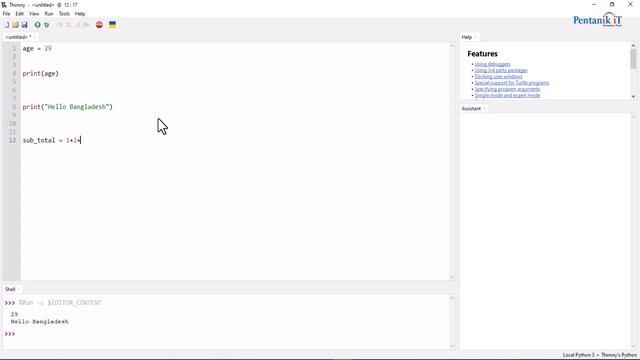Click scroll up arrow of code editor
Viewport: 640px width, 360px height.
(x=452, y=45)
